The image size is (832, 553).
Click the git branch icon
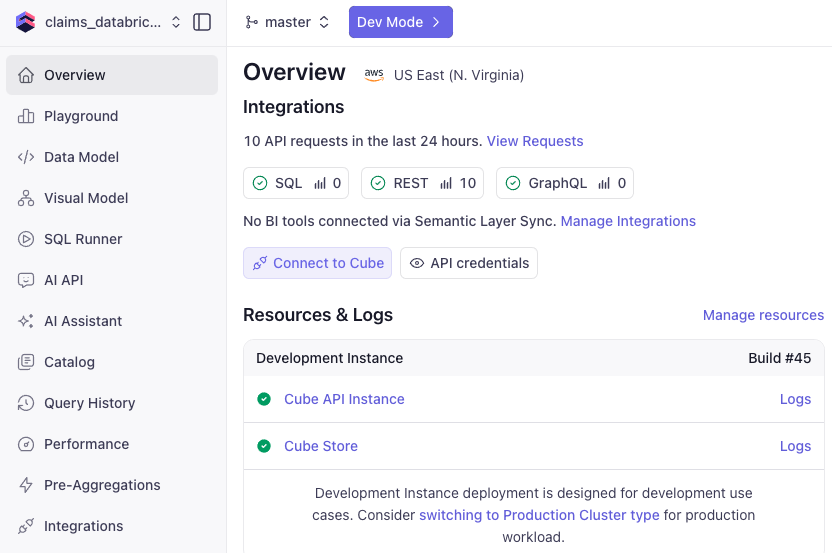(x=252, y=22)
